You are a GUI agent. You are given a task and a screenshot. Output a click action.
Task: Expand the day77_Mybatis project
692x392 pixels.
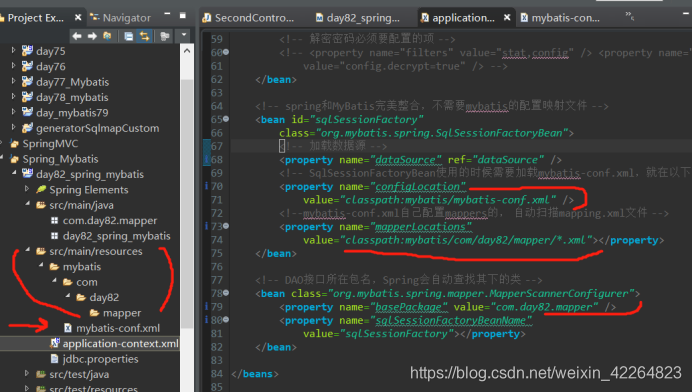pyautogui.click(x=13, y=82)
